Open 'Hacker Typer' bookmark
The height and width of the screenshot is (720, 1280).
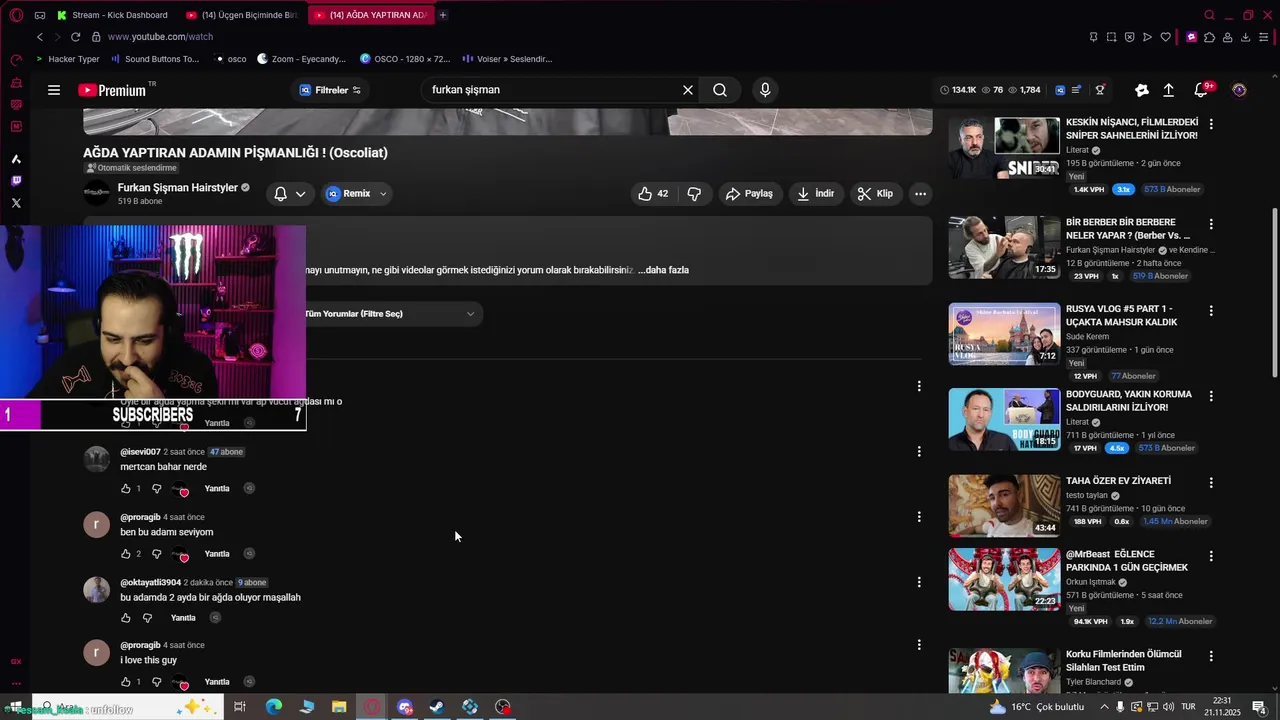click(x=67, y=59)
